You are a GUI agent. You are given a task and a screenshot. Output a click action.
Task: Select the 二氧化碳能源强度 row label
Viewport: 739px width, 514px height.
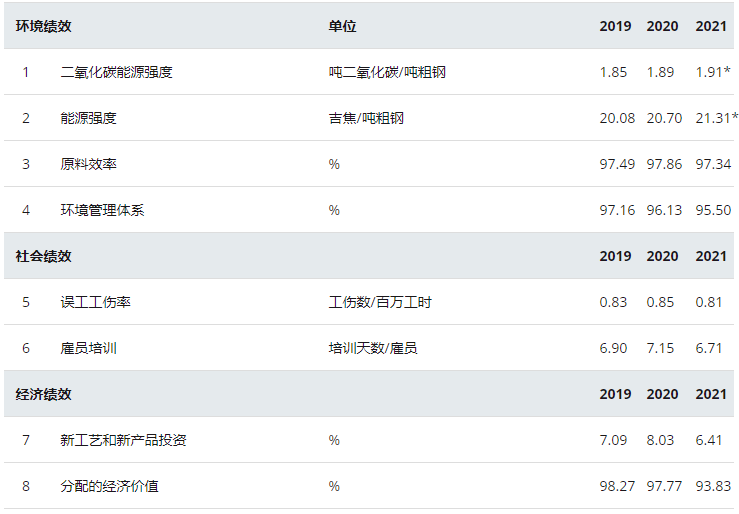click(116, 72)
